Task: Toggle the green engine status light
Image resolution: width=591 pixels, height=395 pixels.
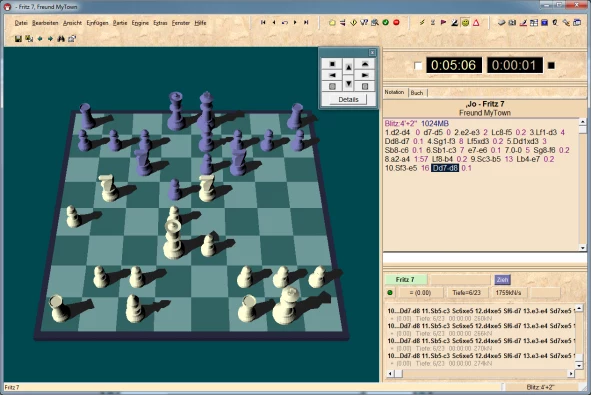Action: point(390,292)
